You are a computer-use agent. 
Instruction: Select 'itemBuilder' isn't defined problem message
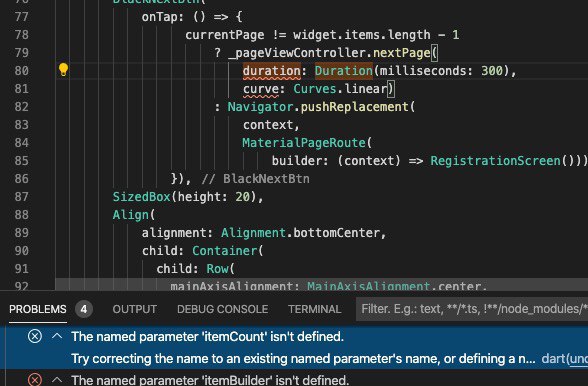210,380
